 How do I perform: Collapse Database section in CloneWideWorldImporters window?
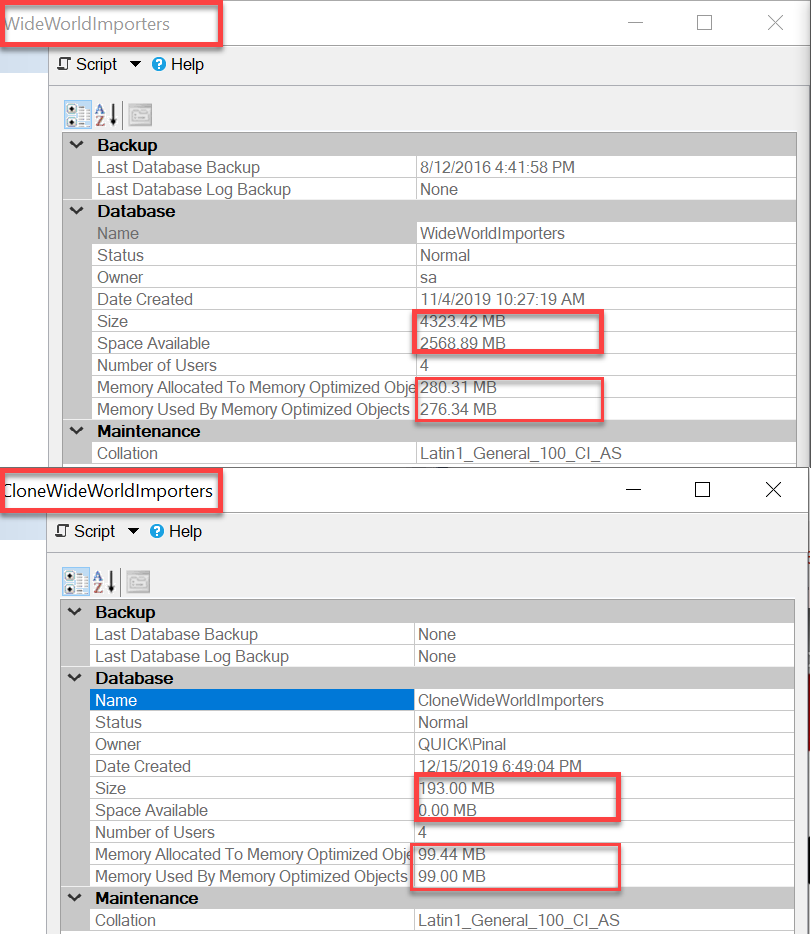click(x=75, y=678)
